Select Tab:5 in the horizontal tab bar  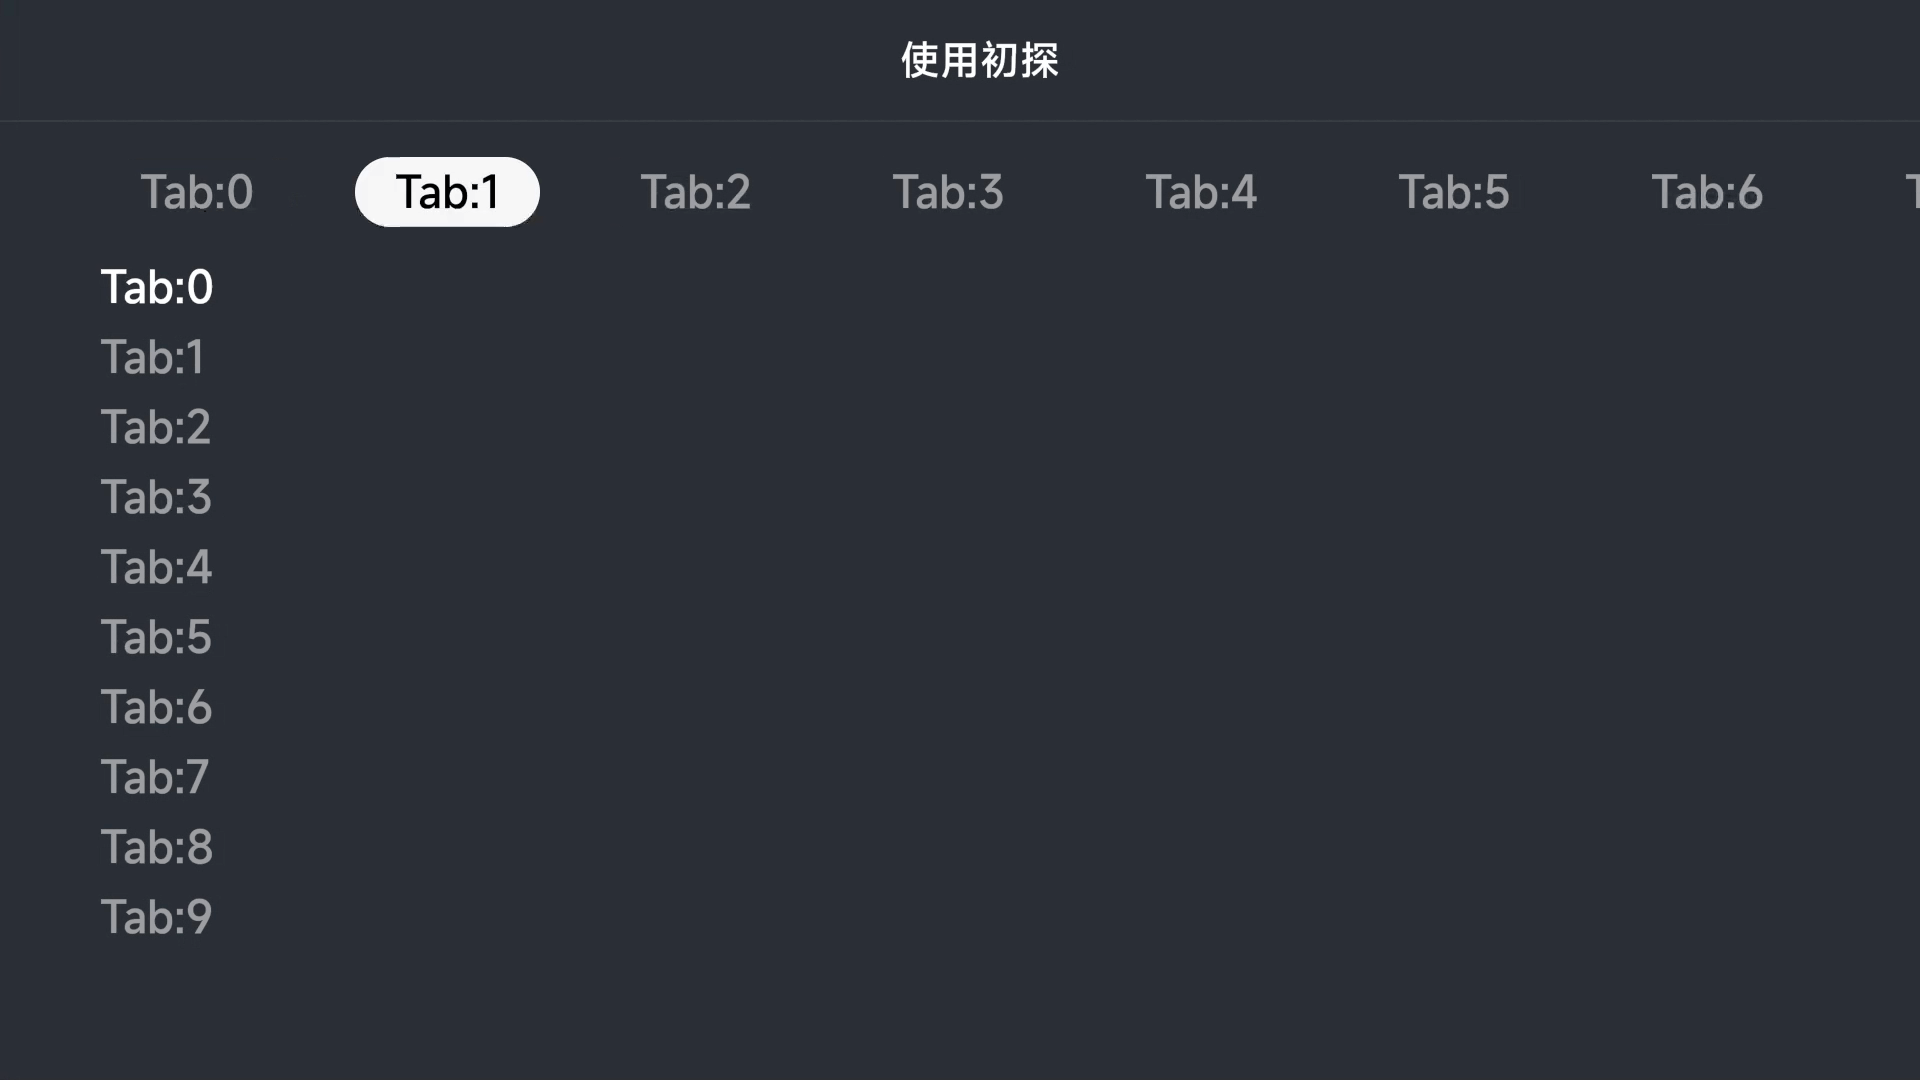point(1454,192)
